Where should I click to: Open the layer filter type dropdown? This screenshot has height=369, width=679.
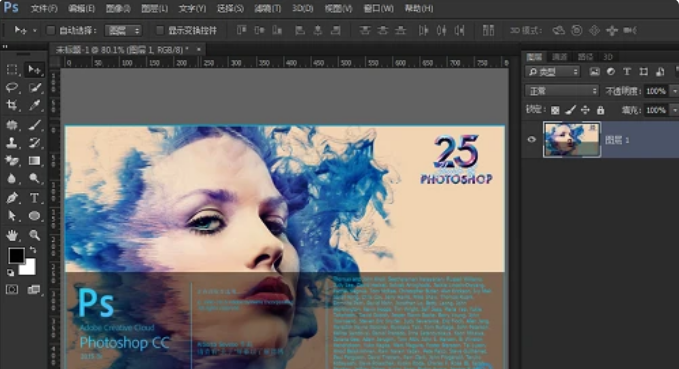point(553,72)
